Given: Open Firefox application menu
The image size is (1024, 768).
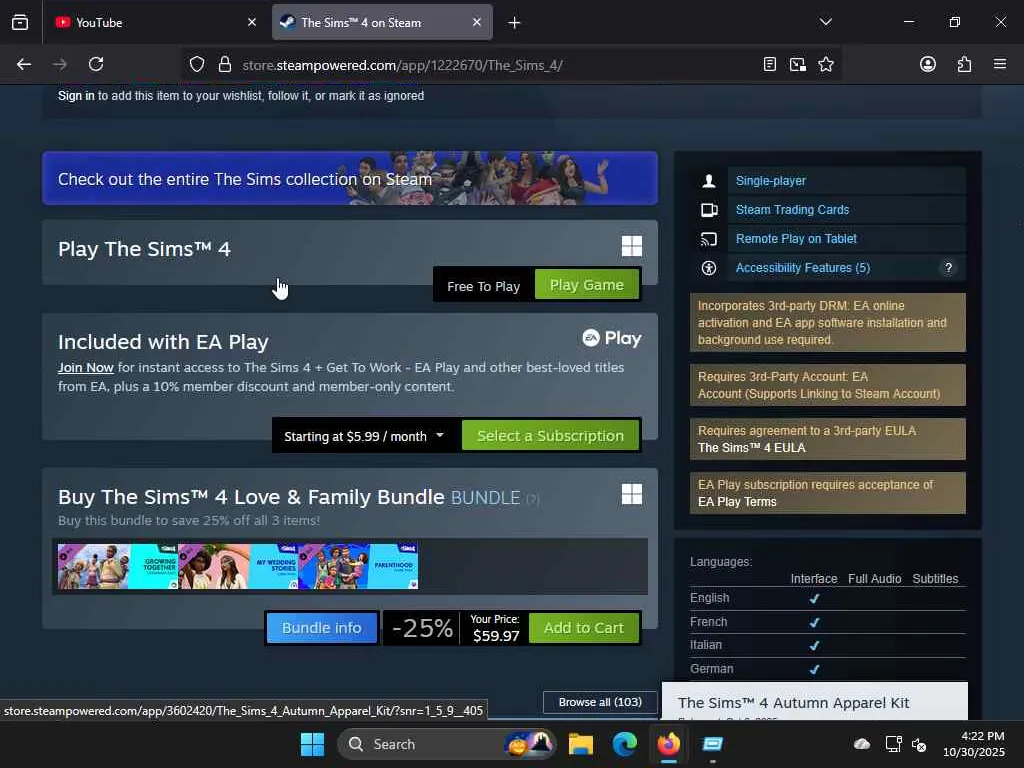Looking at the screenshot, I should [x=1000, y=64].
